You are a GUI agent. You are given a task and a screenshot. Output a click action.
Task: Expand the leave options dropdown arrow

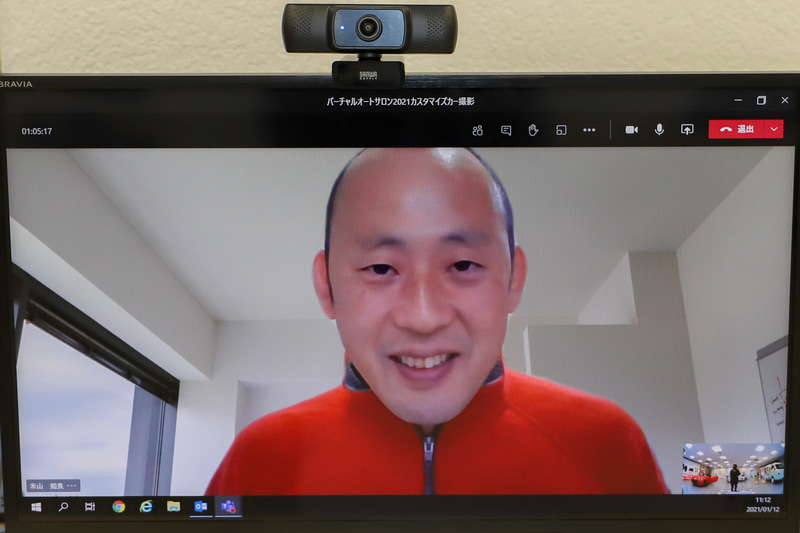(774, 129)
